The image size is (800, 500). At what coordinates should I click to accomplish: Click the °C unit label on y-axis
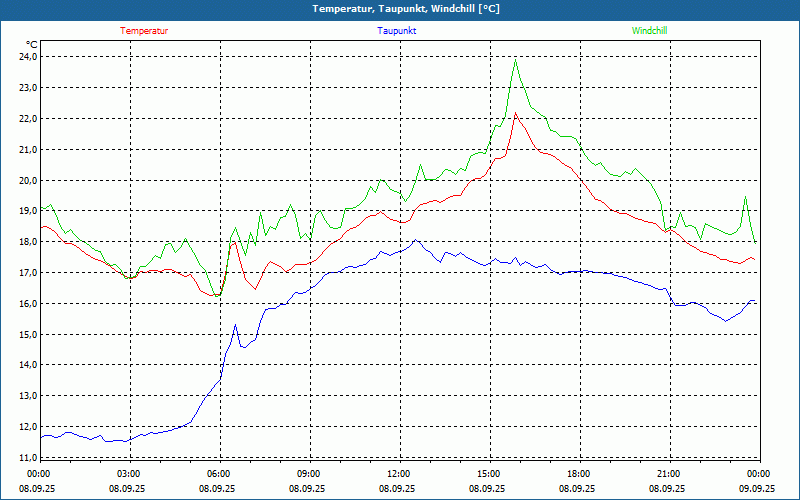click(x=32, y=44)
